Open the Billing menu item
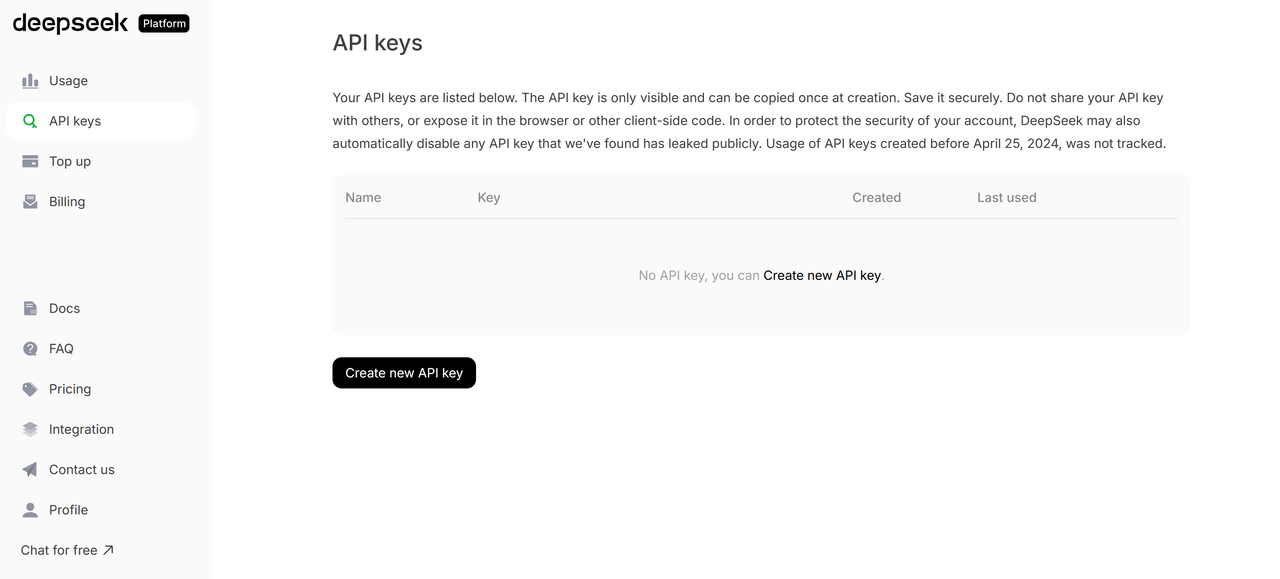The image size is (1280, 579). [x=67, y=201]
